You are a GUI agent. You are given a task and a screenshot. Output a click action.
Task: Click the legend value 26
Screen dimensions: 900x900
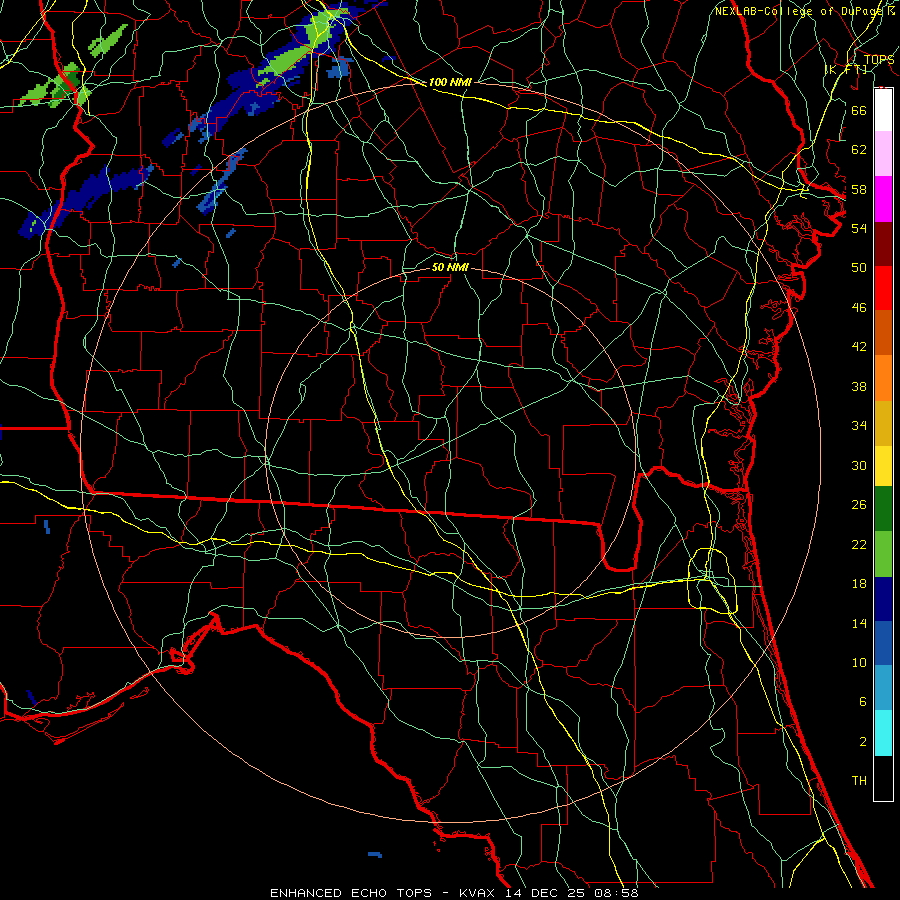(859, 505)
